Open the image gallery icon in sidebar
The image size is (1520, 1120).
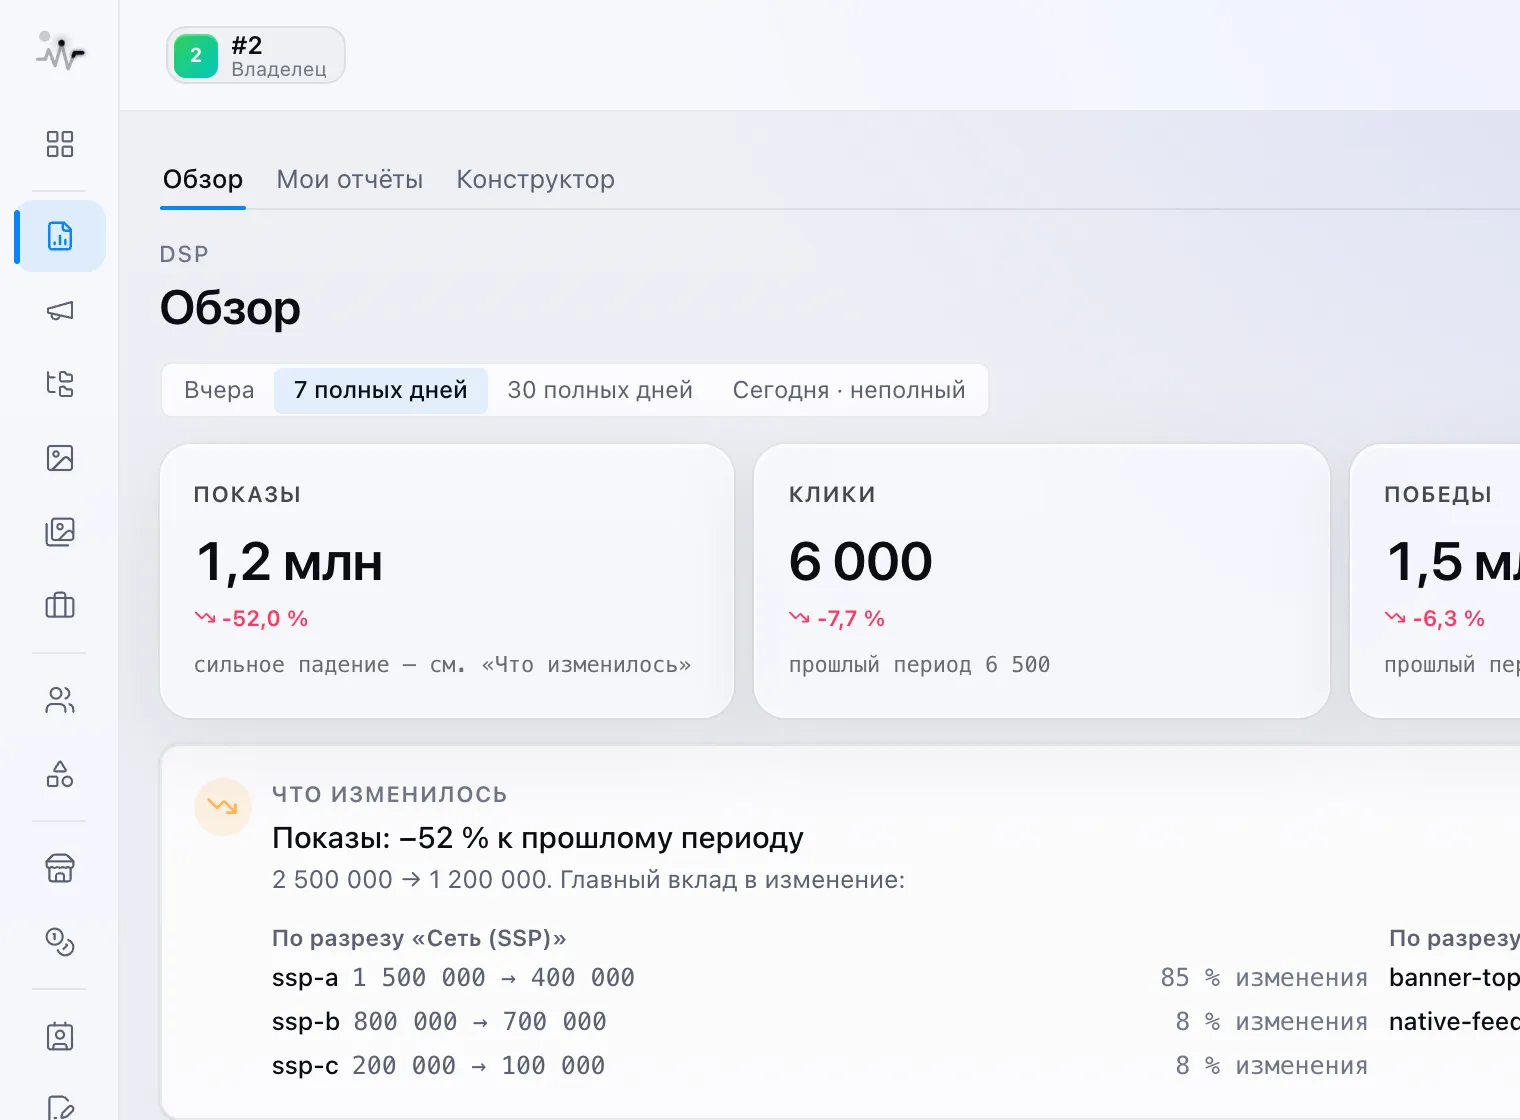pyautogui.click(x=60, y=532)
